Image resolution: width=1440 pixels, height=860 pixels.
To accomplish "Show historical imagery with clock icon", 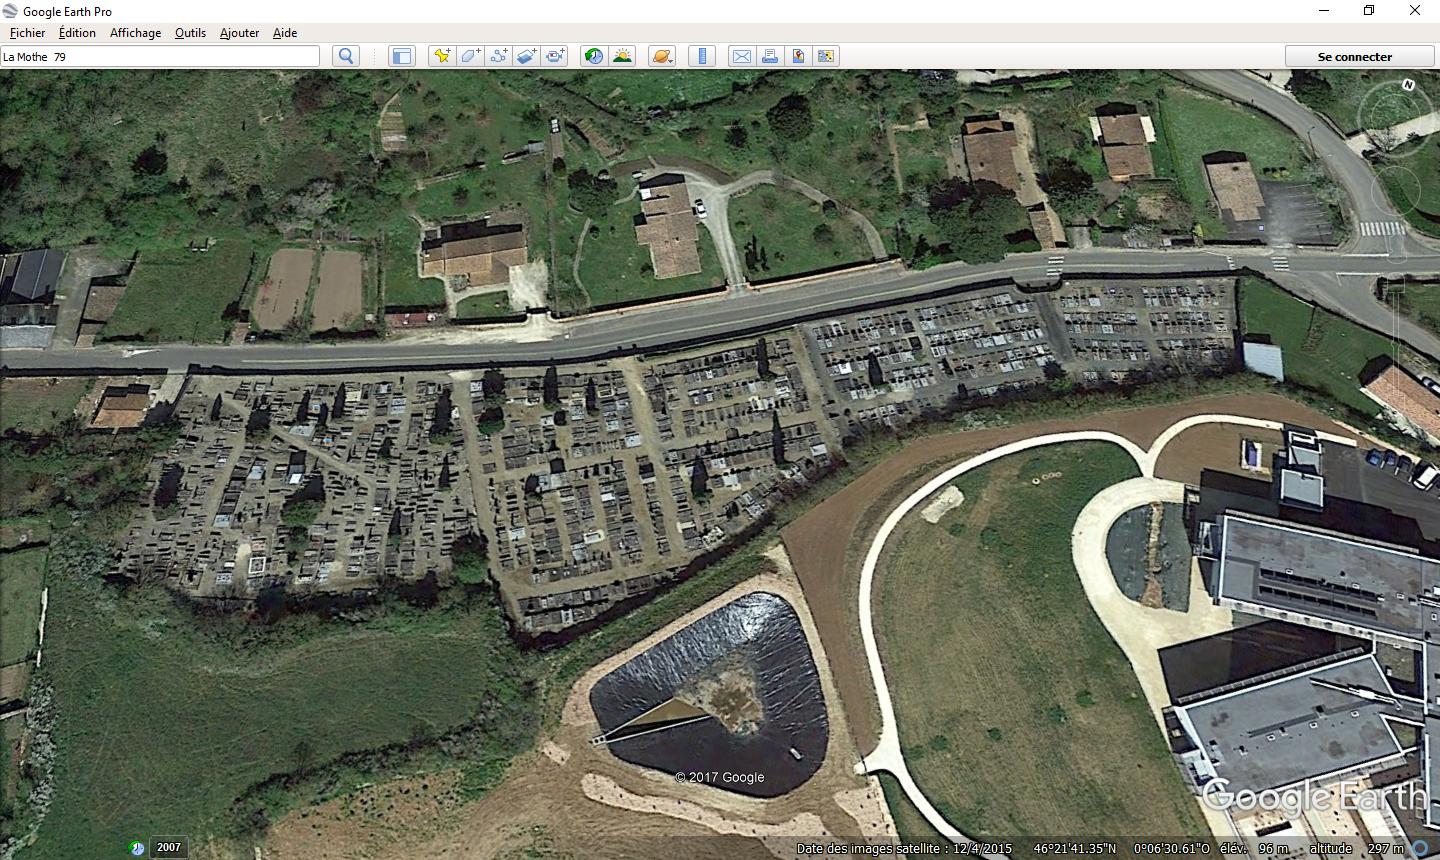I will (x=594, y=56).
